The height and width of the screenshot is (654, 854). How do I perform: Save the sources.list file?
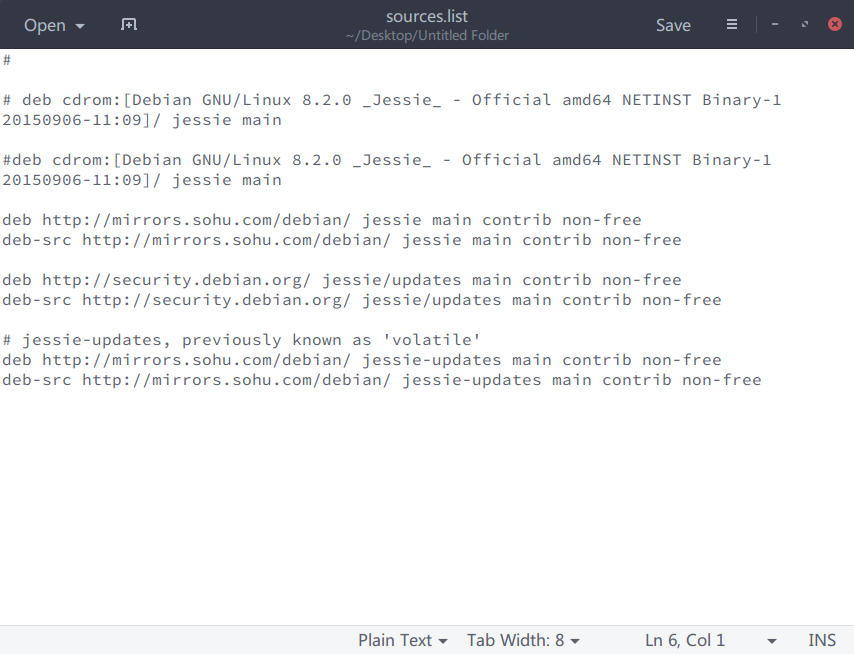pyautogui.click(x=673, y=25)
